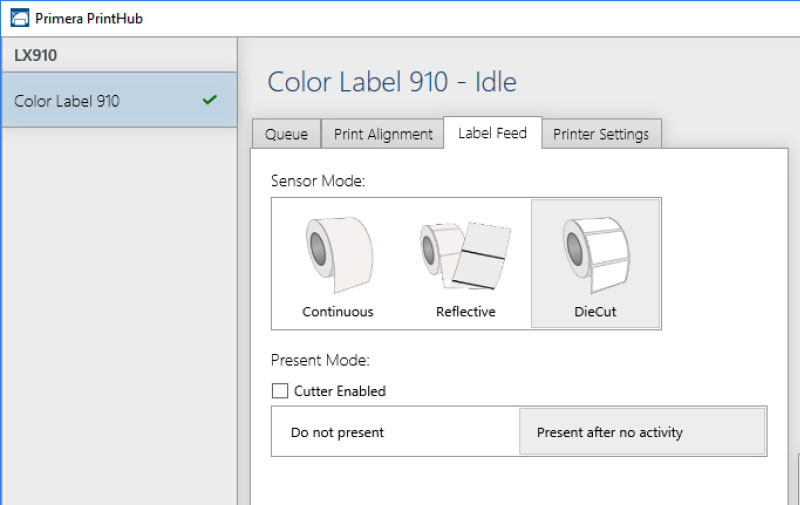
Task: Click the Primera PrintHub app icon
Action: (20, 18)
